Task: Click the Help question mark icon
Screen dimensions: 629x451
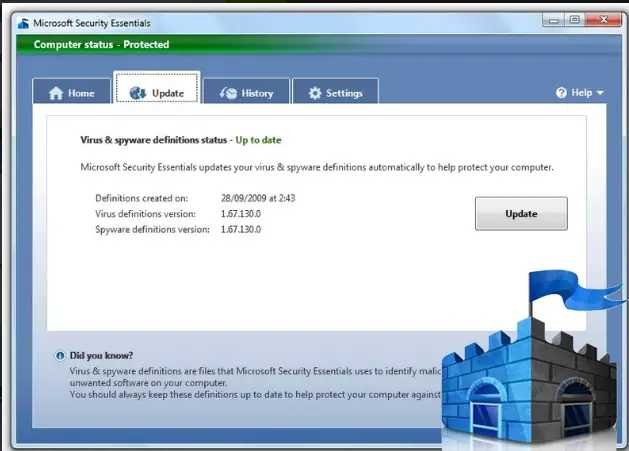Action: click(x=561, y=93)
